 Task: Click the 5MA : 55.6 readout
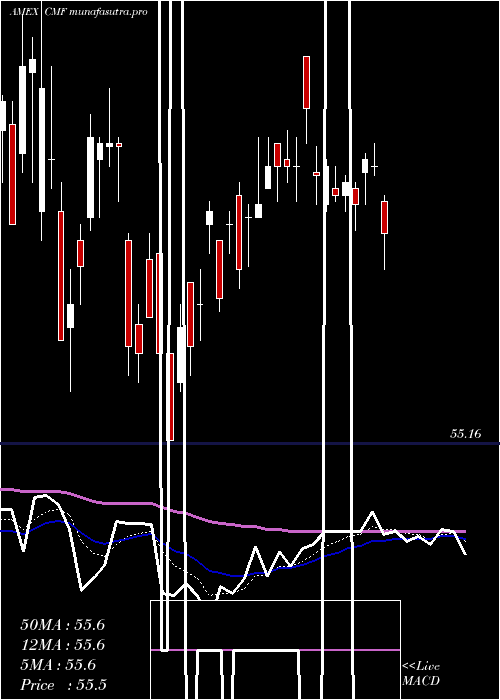pos(58,665)
